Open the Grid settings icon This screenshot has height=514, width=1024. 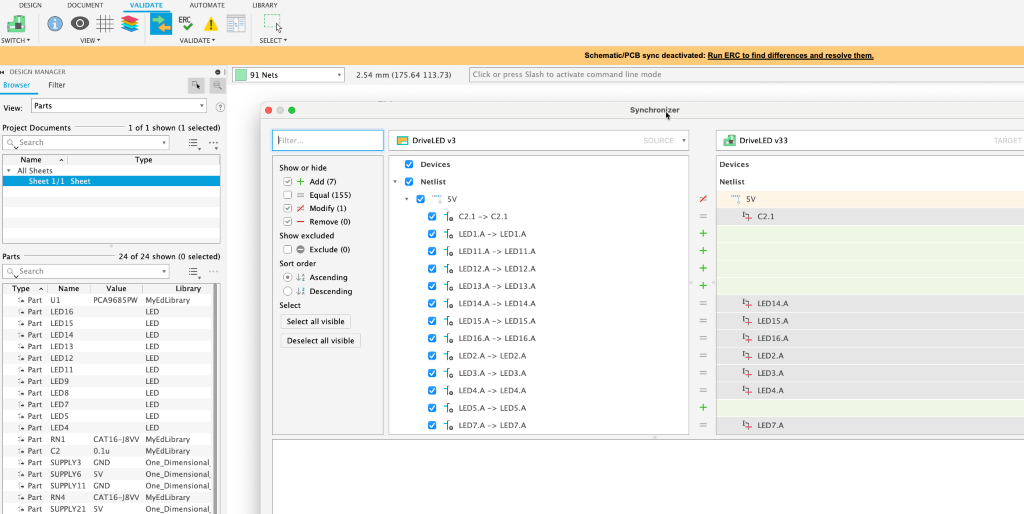tap(105, 23)
